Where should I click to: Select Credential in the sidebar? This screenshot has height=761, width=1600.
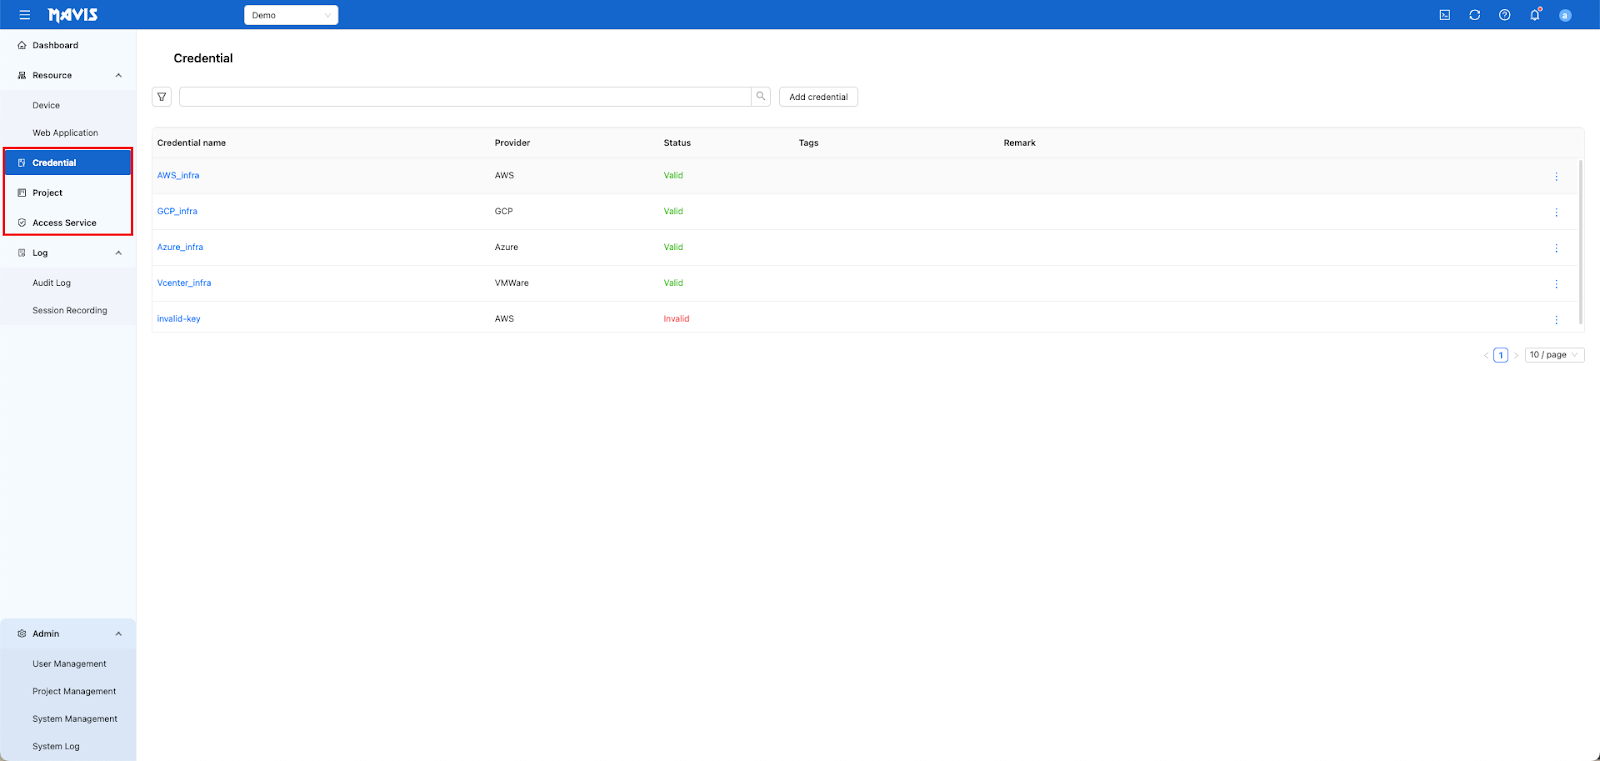click(68, 163)
